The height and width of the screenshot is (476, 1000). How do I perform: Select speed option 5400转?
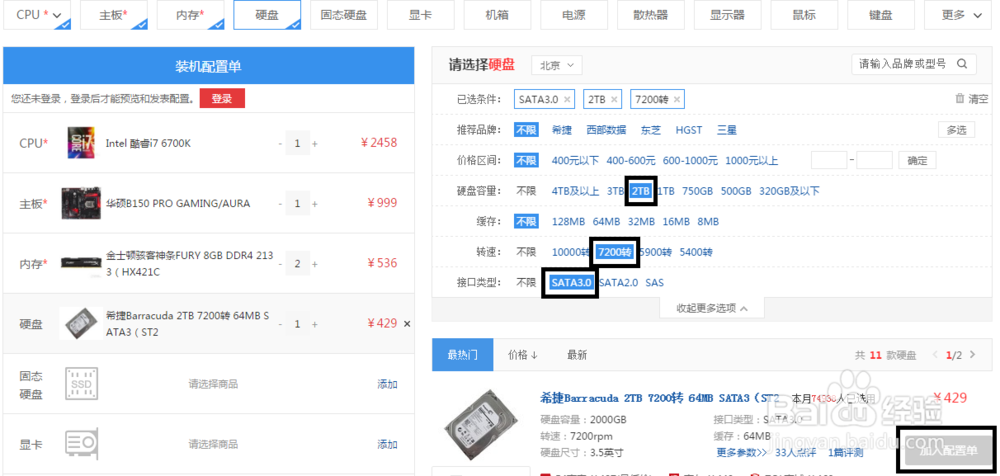tap(696, 252)
